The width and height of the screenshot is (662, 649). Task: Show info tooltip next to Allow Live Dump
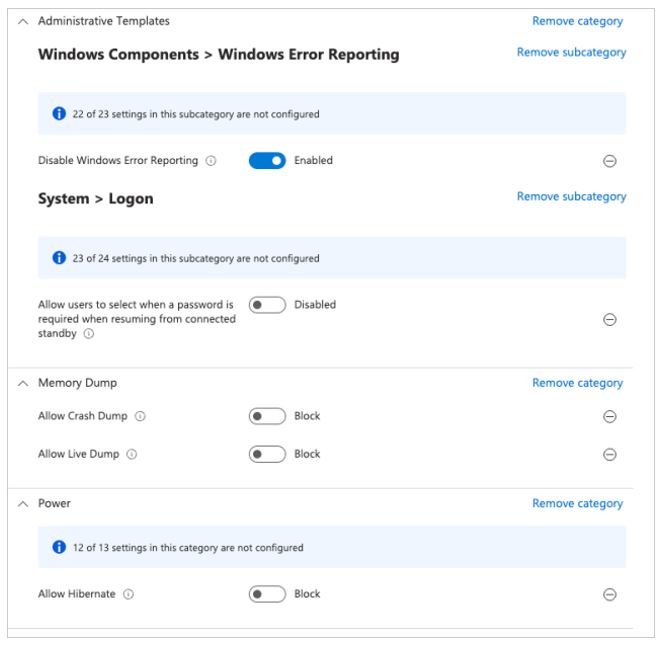[x=132, y=454]
